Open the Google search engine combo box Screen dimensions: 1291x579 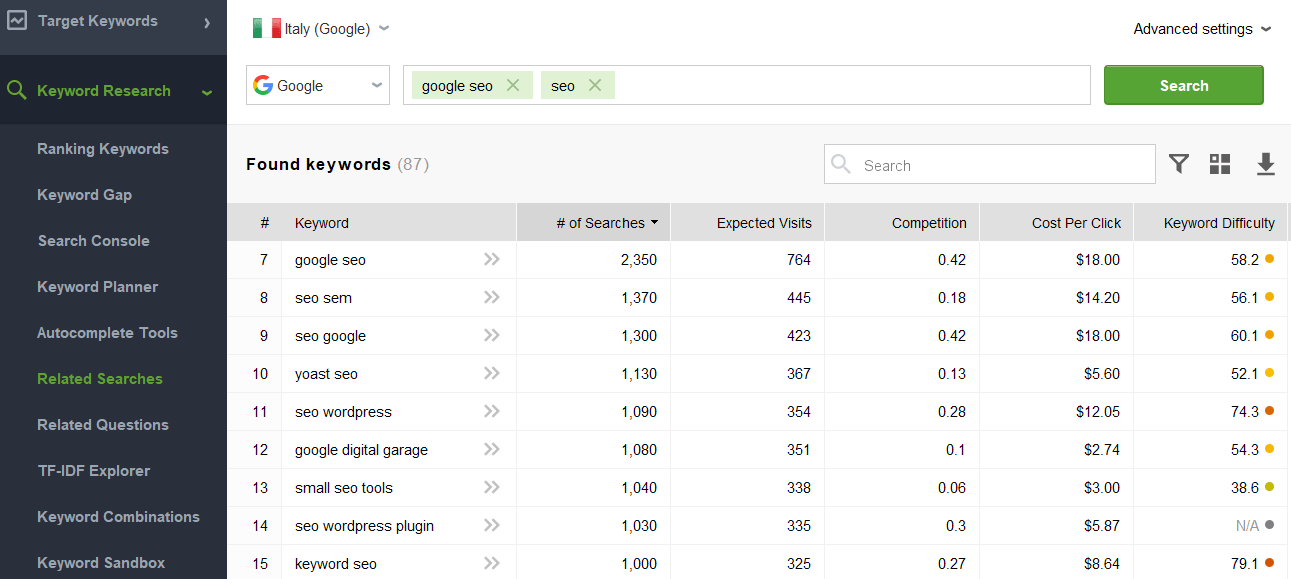click(x=318, y=85)
